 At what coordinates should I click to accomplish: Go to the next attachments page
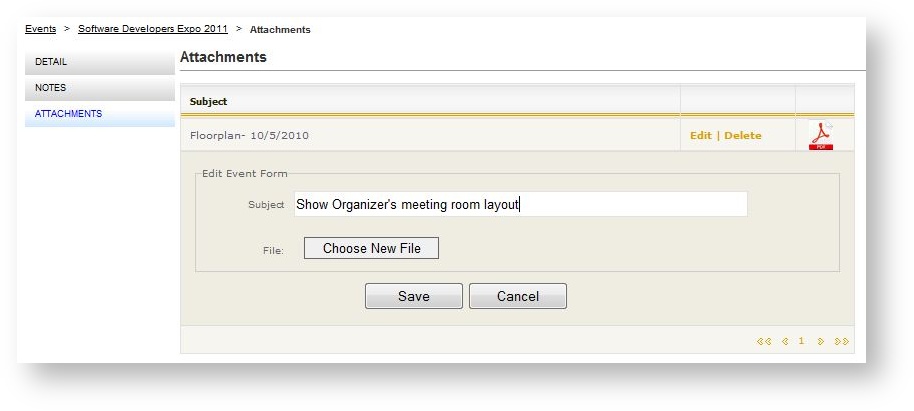[x=821, y=341]
